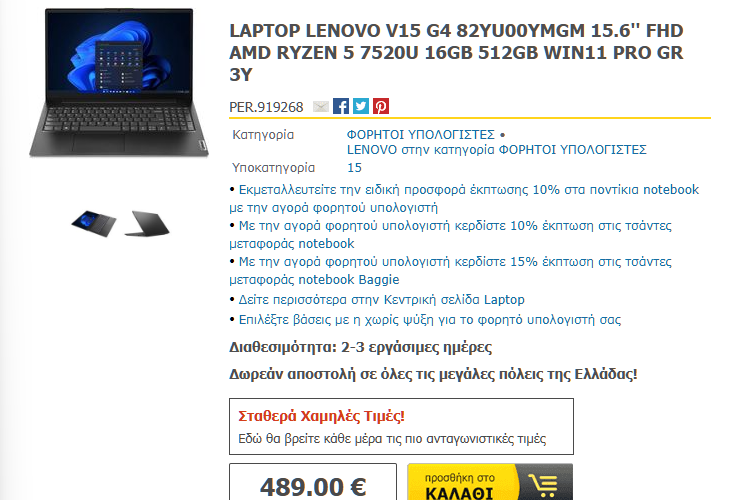Open 10% discount on notebook mice offer

(x=464, y=199)
